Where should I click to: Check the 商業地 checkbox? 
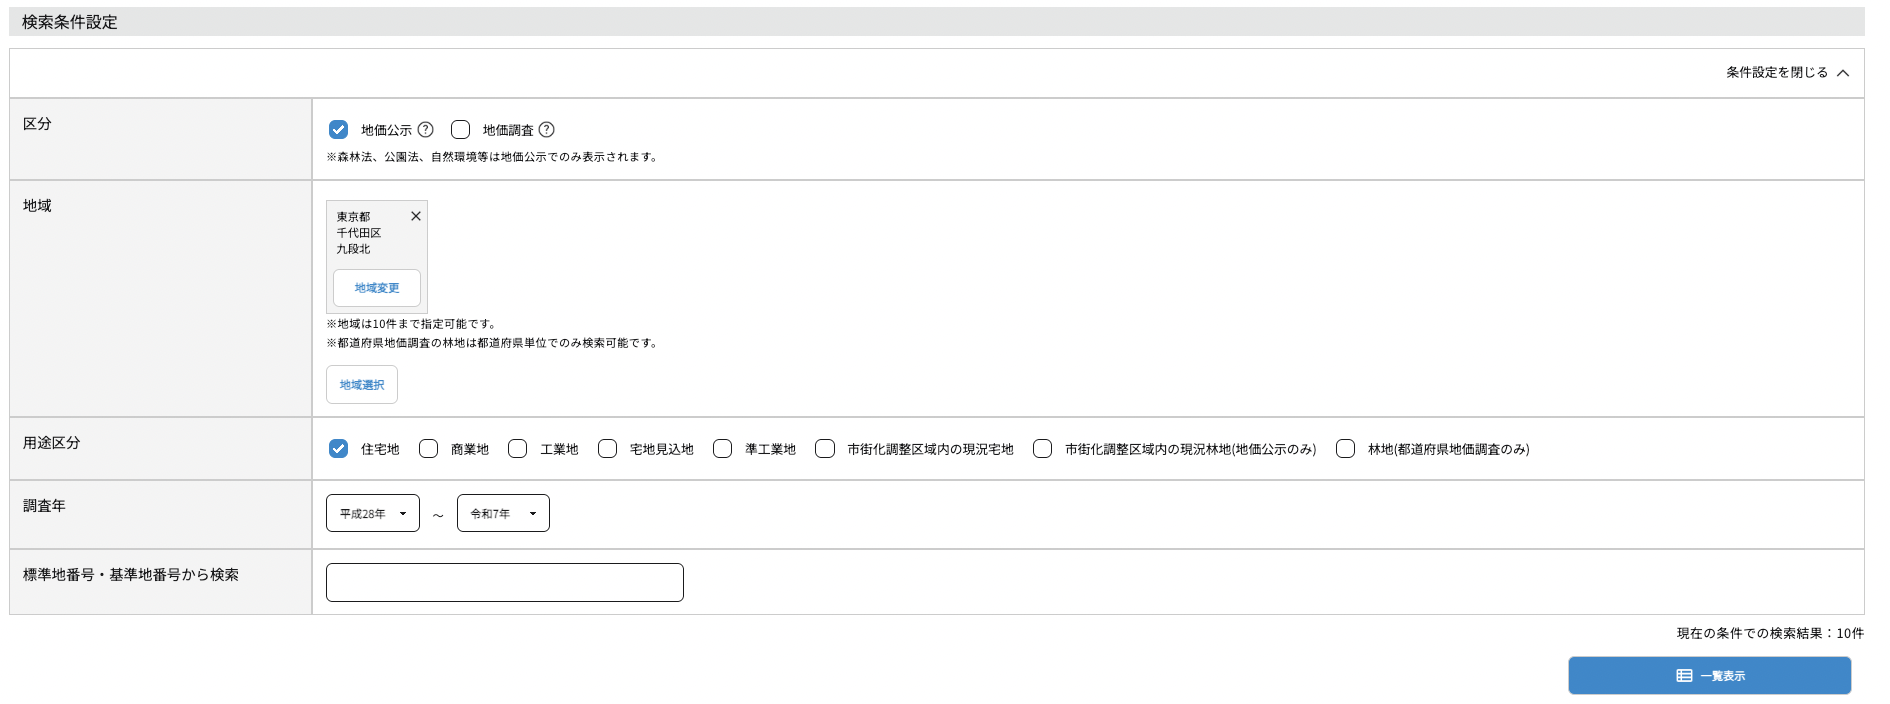tap(428, 449)
